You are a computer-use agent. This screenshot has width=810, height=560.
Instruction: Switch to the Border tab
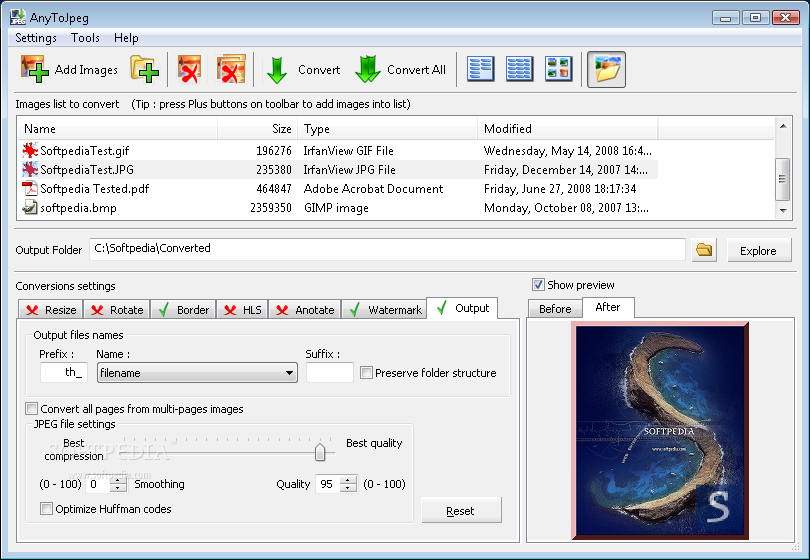[183, 310]
